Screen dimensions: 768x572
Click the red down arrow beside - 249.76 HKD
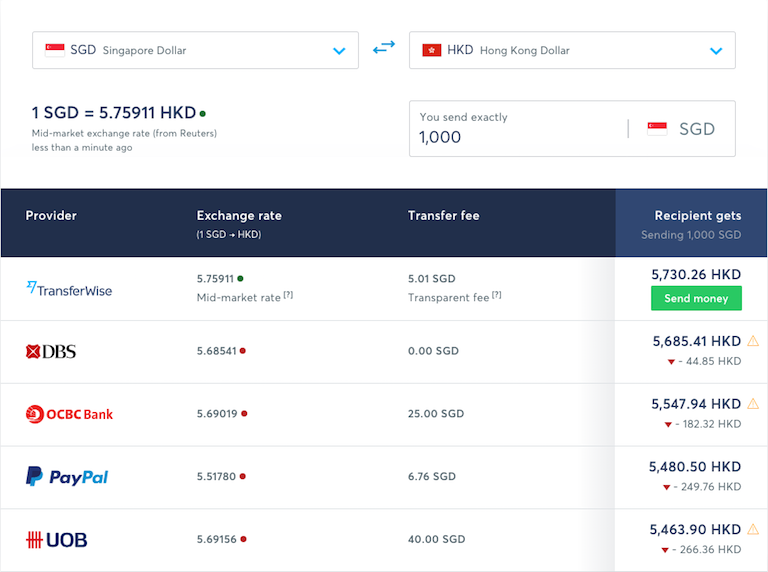pos(666,487)
